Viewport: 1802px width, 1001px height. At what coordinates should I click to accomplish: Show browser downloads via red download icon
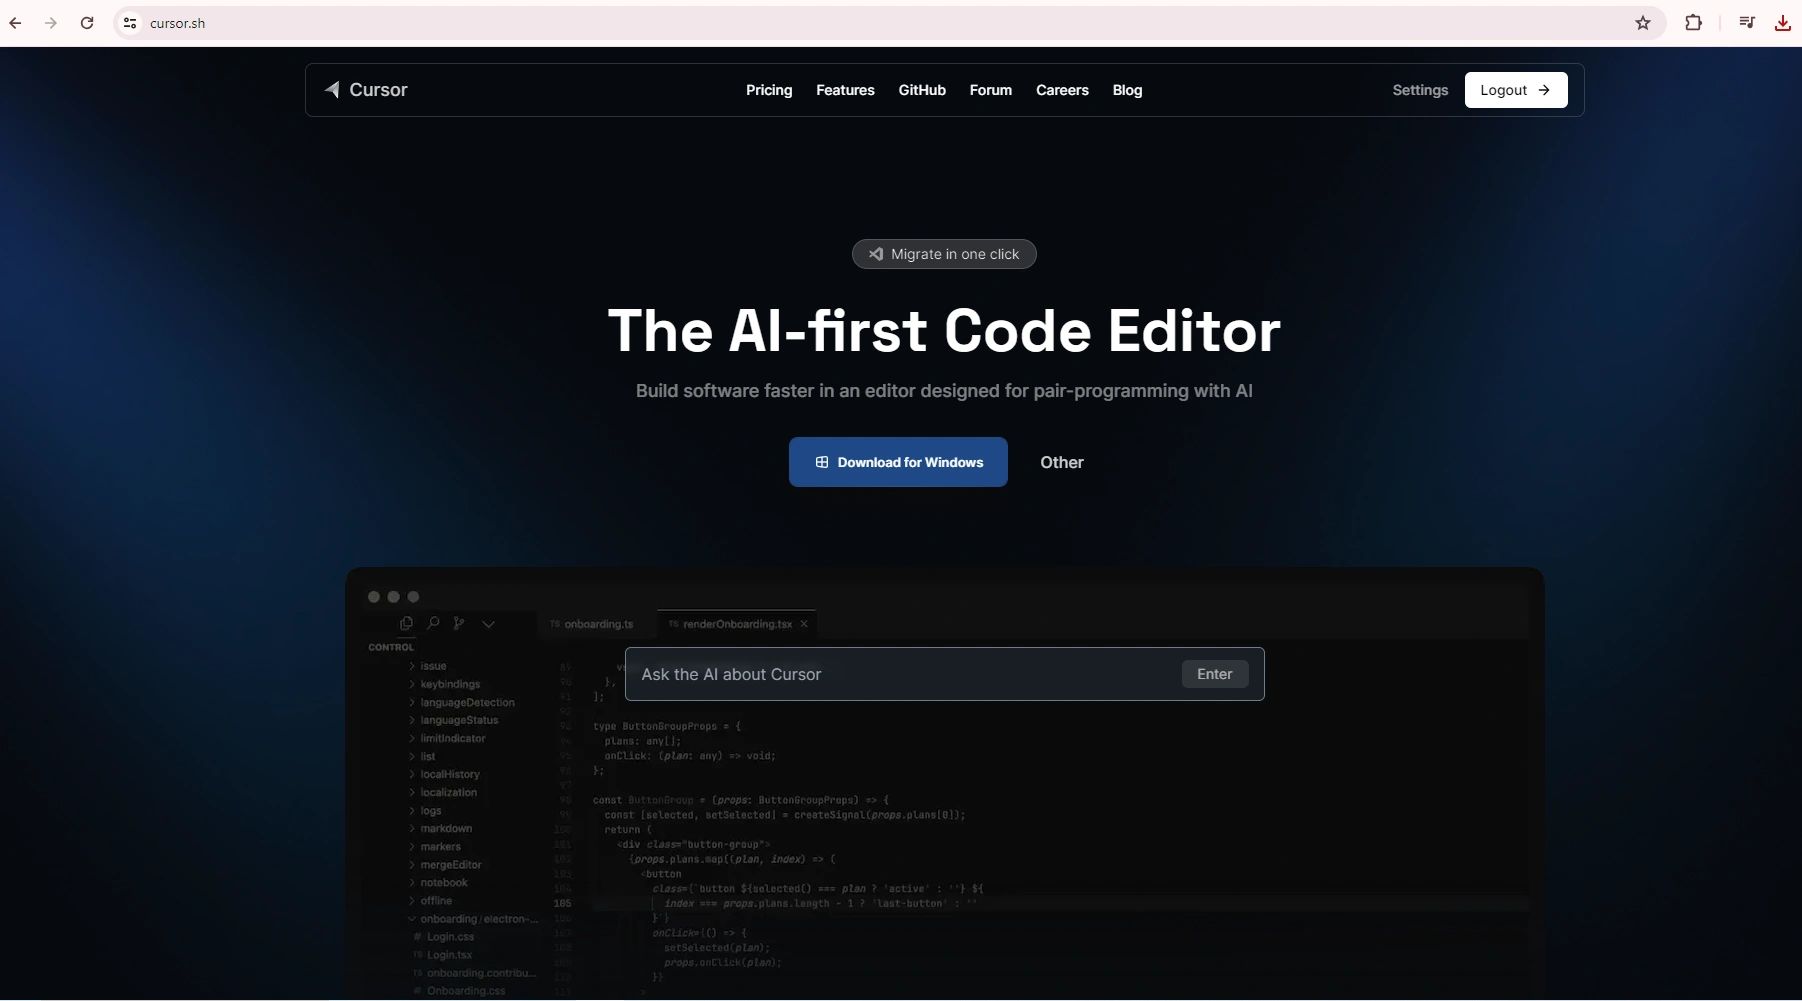tap(1782, 23)
